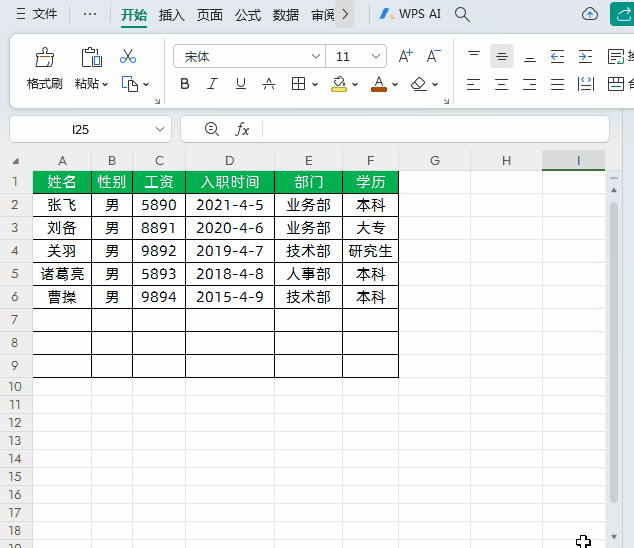Click the Wrap text icon
The height and width of the screenshot is (548, 634).
point(616,56)
